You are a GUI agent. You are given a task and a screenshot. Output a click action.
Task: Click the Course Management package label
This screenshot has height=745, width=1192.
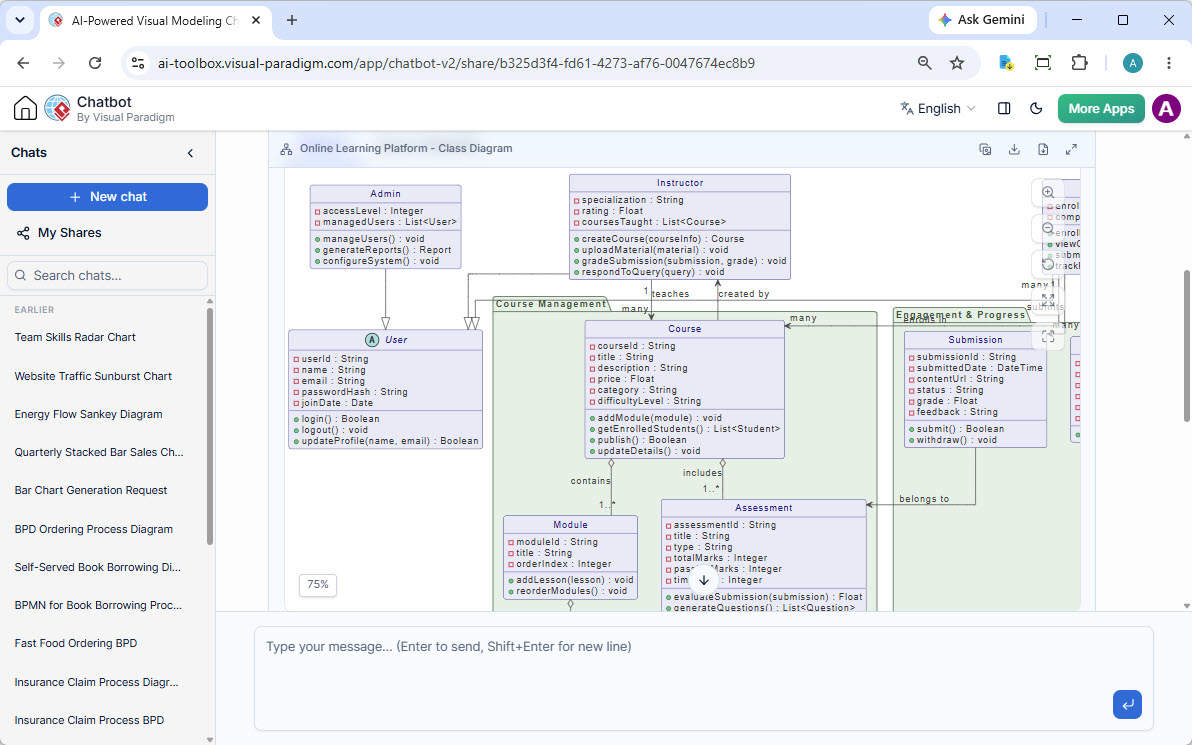coord(551,304)
